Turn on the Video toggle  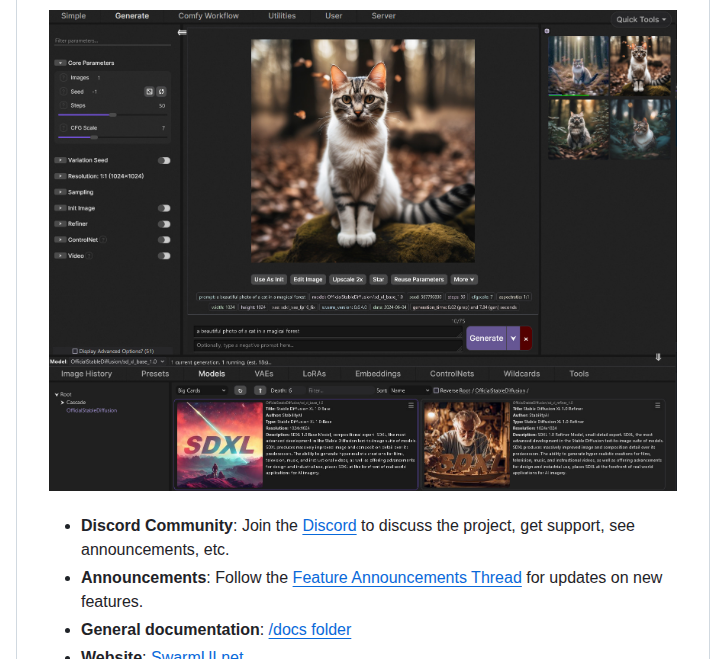pyautogui.click(x=164, y=256)
